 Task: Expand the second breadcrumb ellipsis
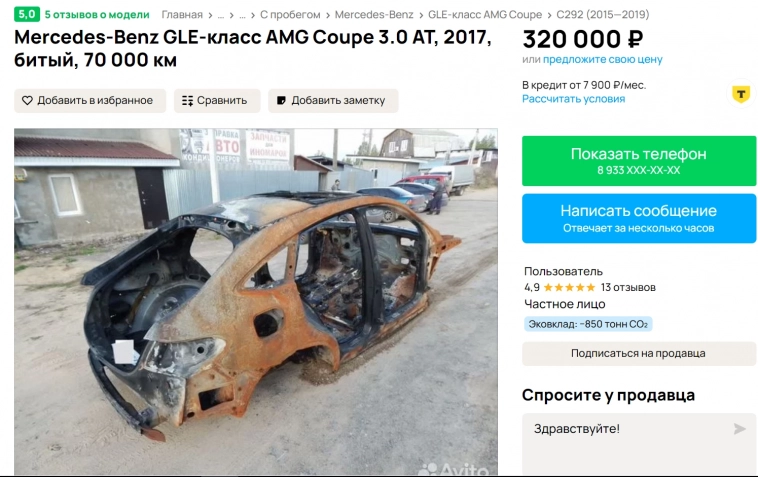pos(242,15)
